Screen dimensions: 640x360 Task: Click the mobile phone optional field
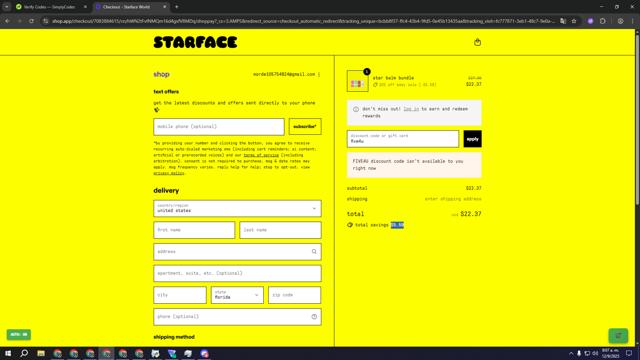click(219, 127)
